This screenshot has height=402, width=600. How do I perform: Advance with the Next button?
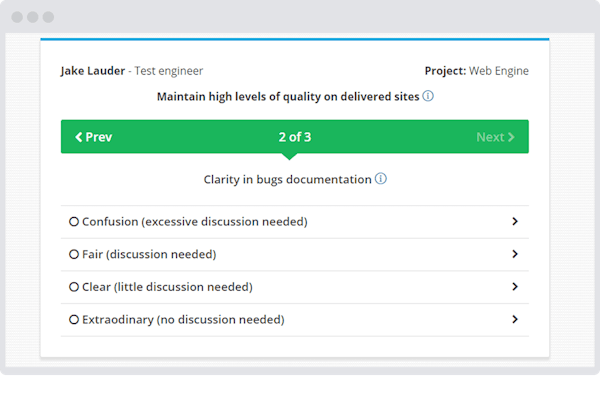click(495, 137)
